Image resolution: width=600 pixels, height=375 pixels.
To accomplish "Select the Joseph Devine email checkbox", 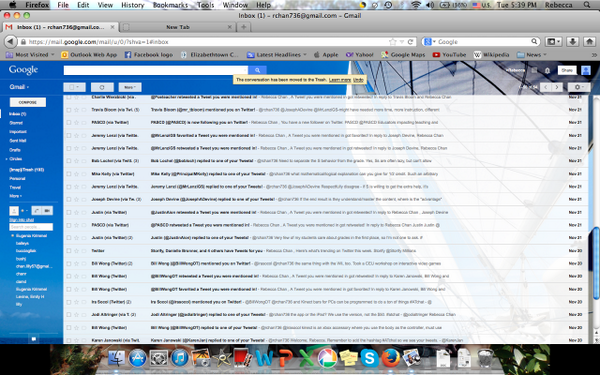I will [x=69, y=199].
